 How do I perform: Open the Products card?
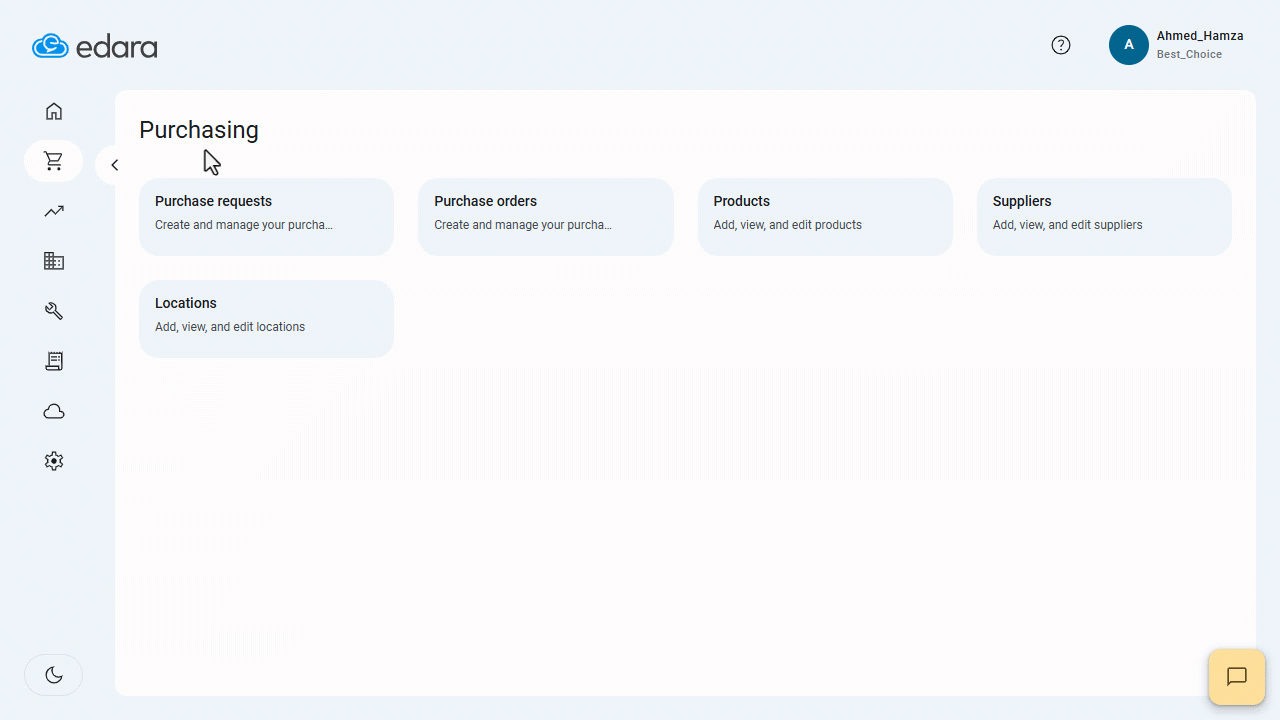click(x=825, y=217)
